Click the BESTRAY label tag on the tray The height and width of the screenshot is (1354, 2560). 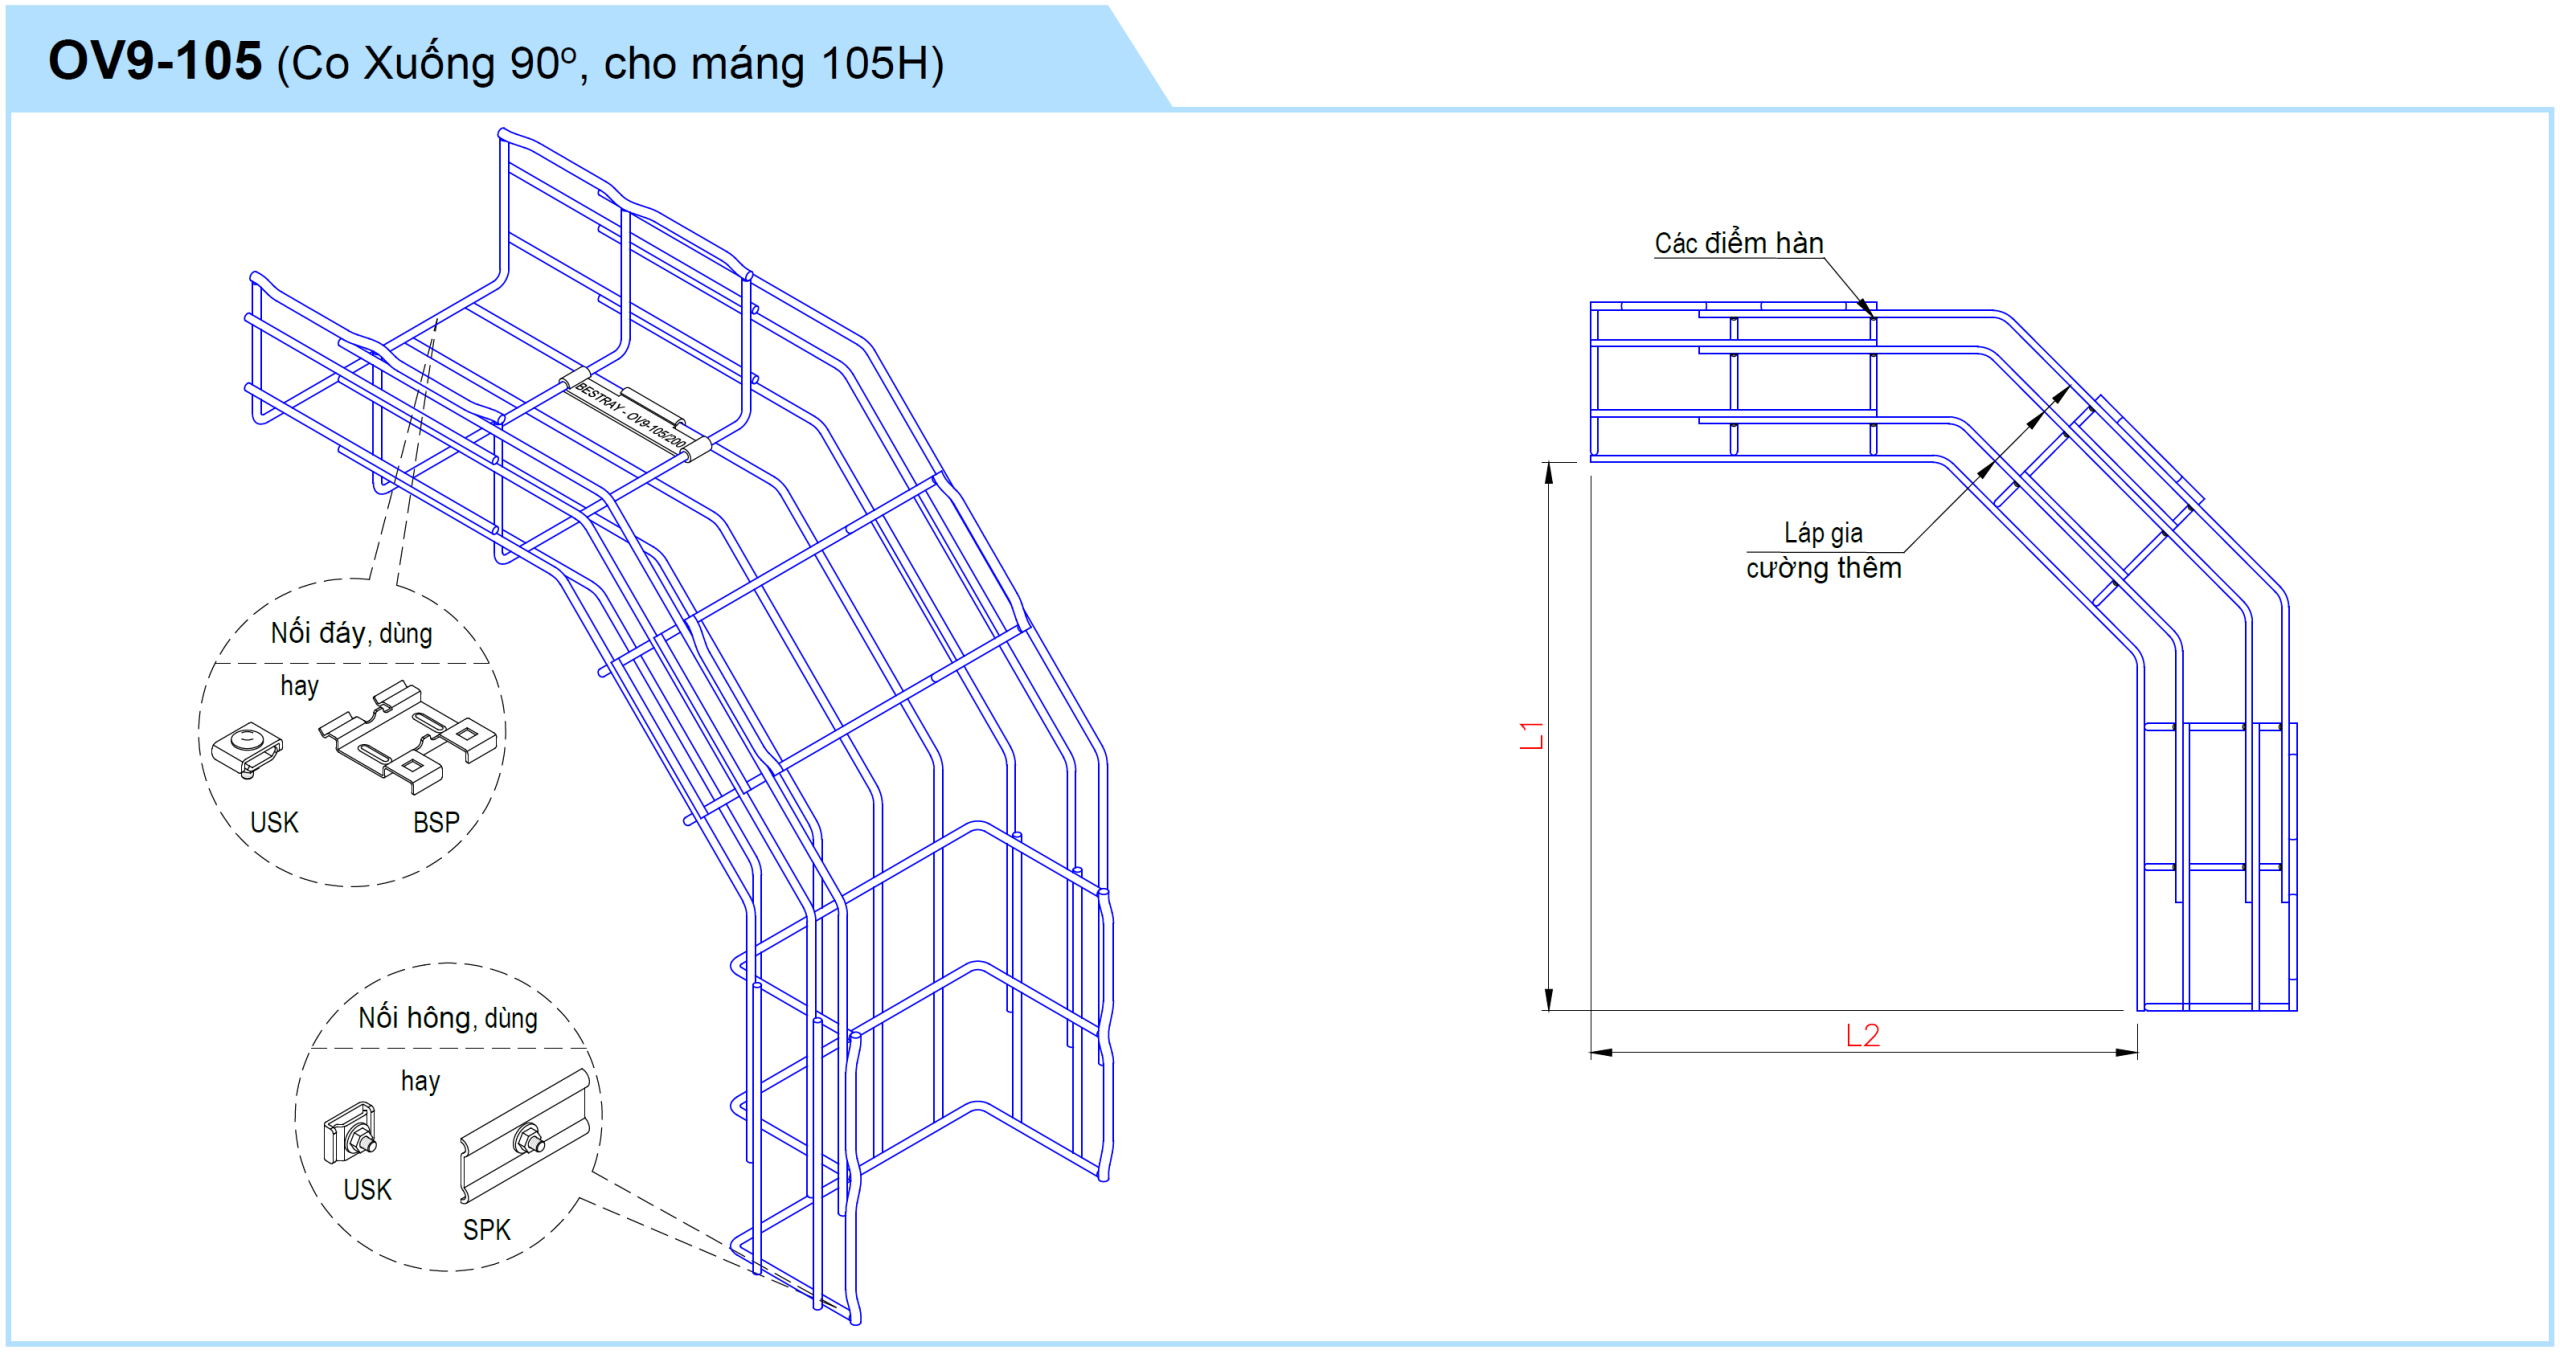pos(634,417)
